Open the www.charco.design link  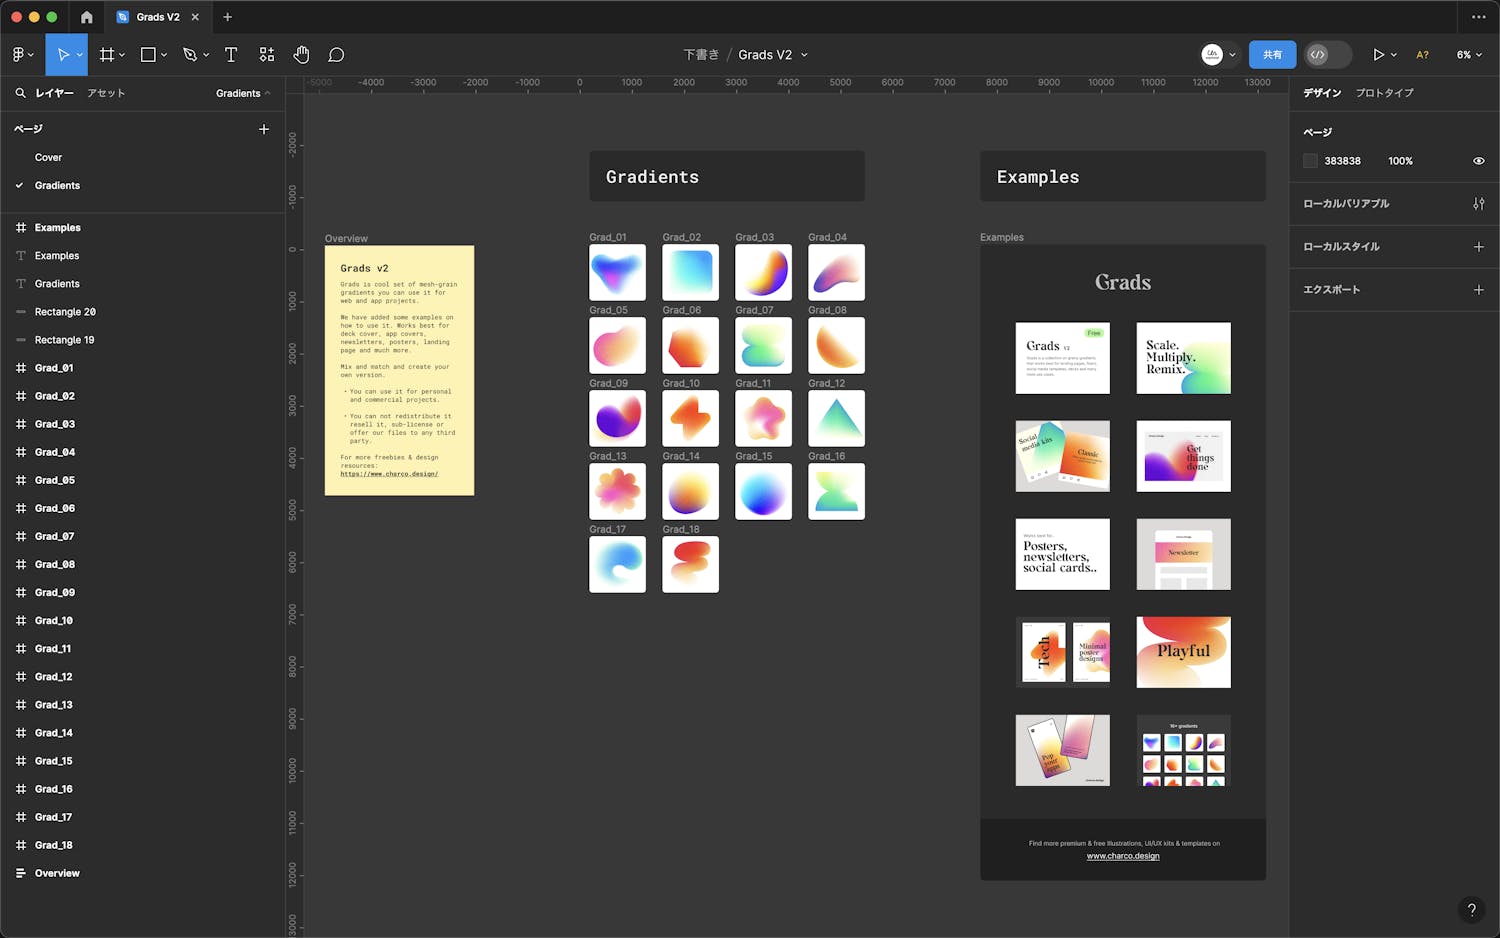pyautogui.click(x=1123, y=856)
